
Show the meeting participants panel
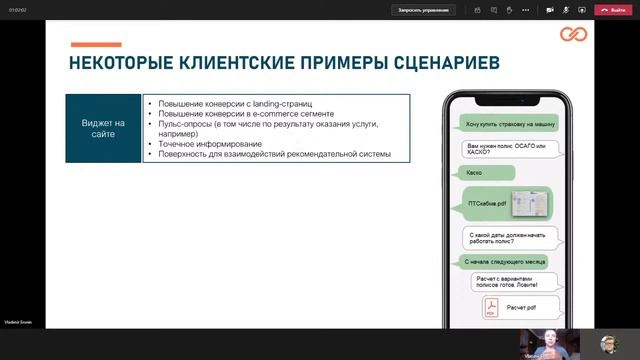pyautogui.click(x=478, y=10)
